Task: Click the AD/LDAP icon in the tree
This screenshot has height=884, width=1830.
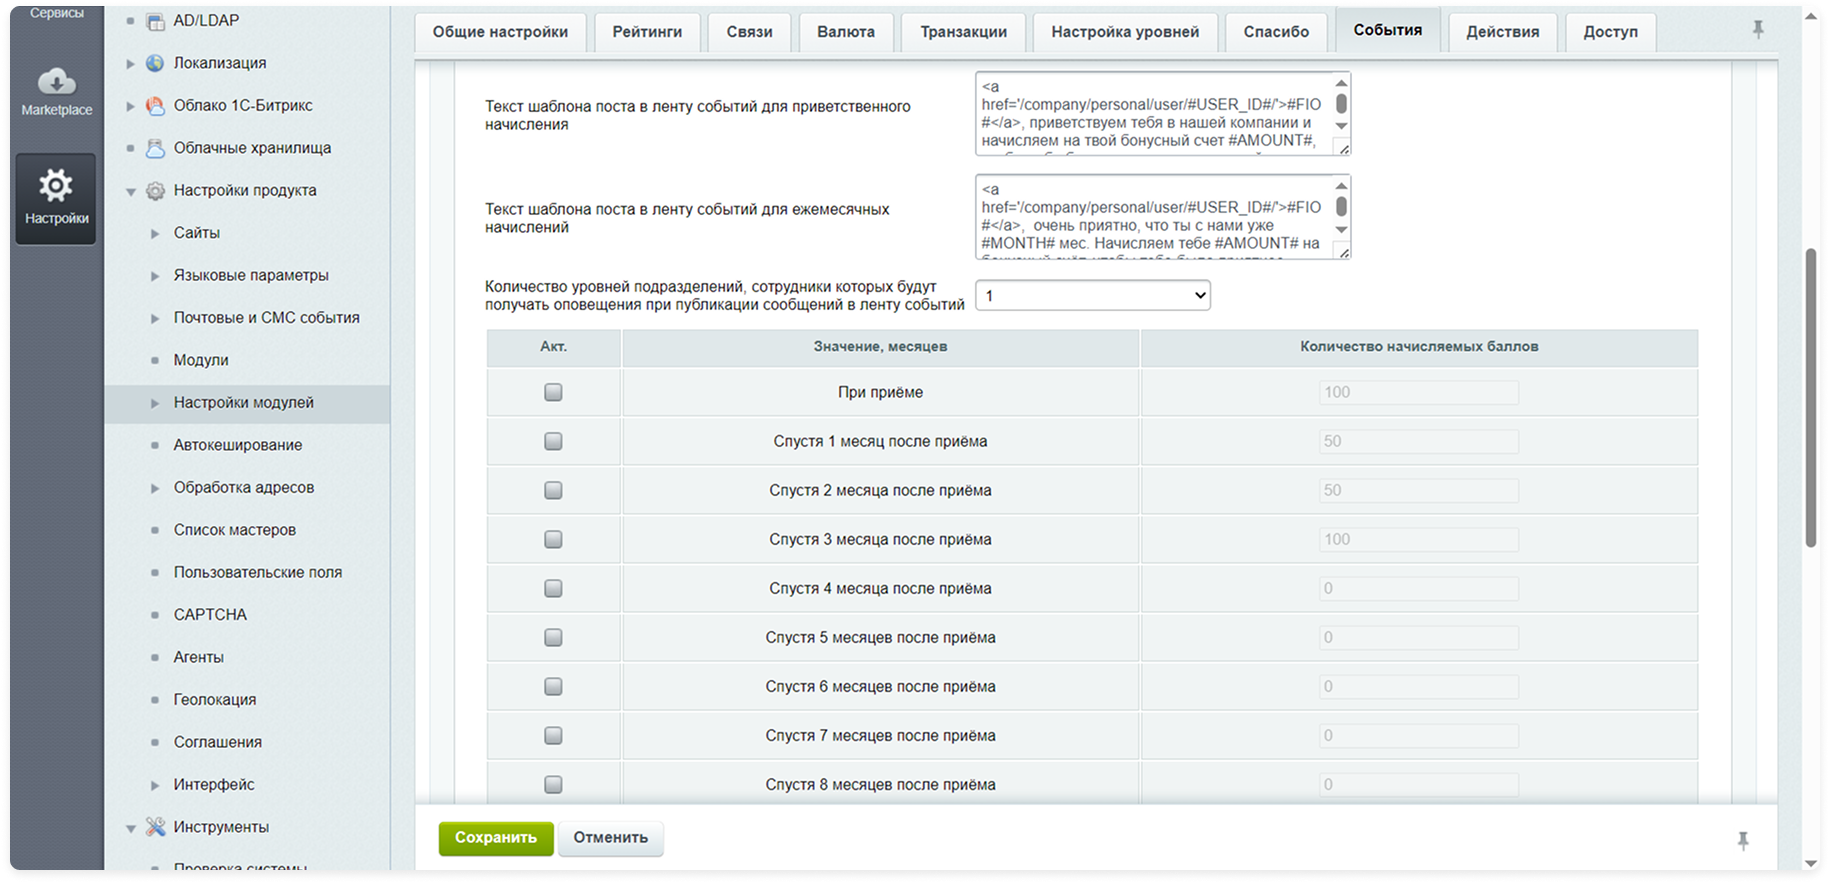Action: tap(155, 21)
